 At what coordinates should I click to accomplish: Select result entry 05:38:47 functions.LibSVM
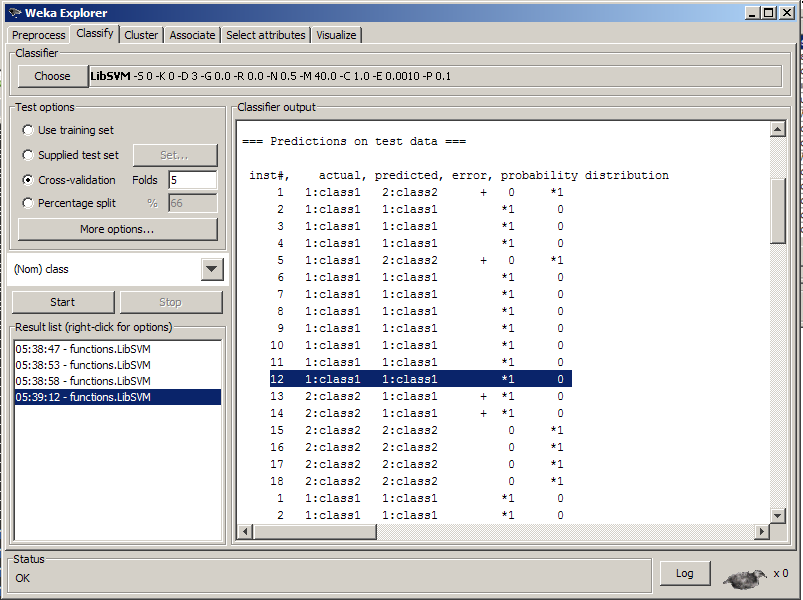118,349
